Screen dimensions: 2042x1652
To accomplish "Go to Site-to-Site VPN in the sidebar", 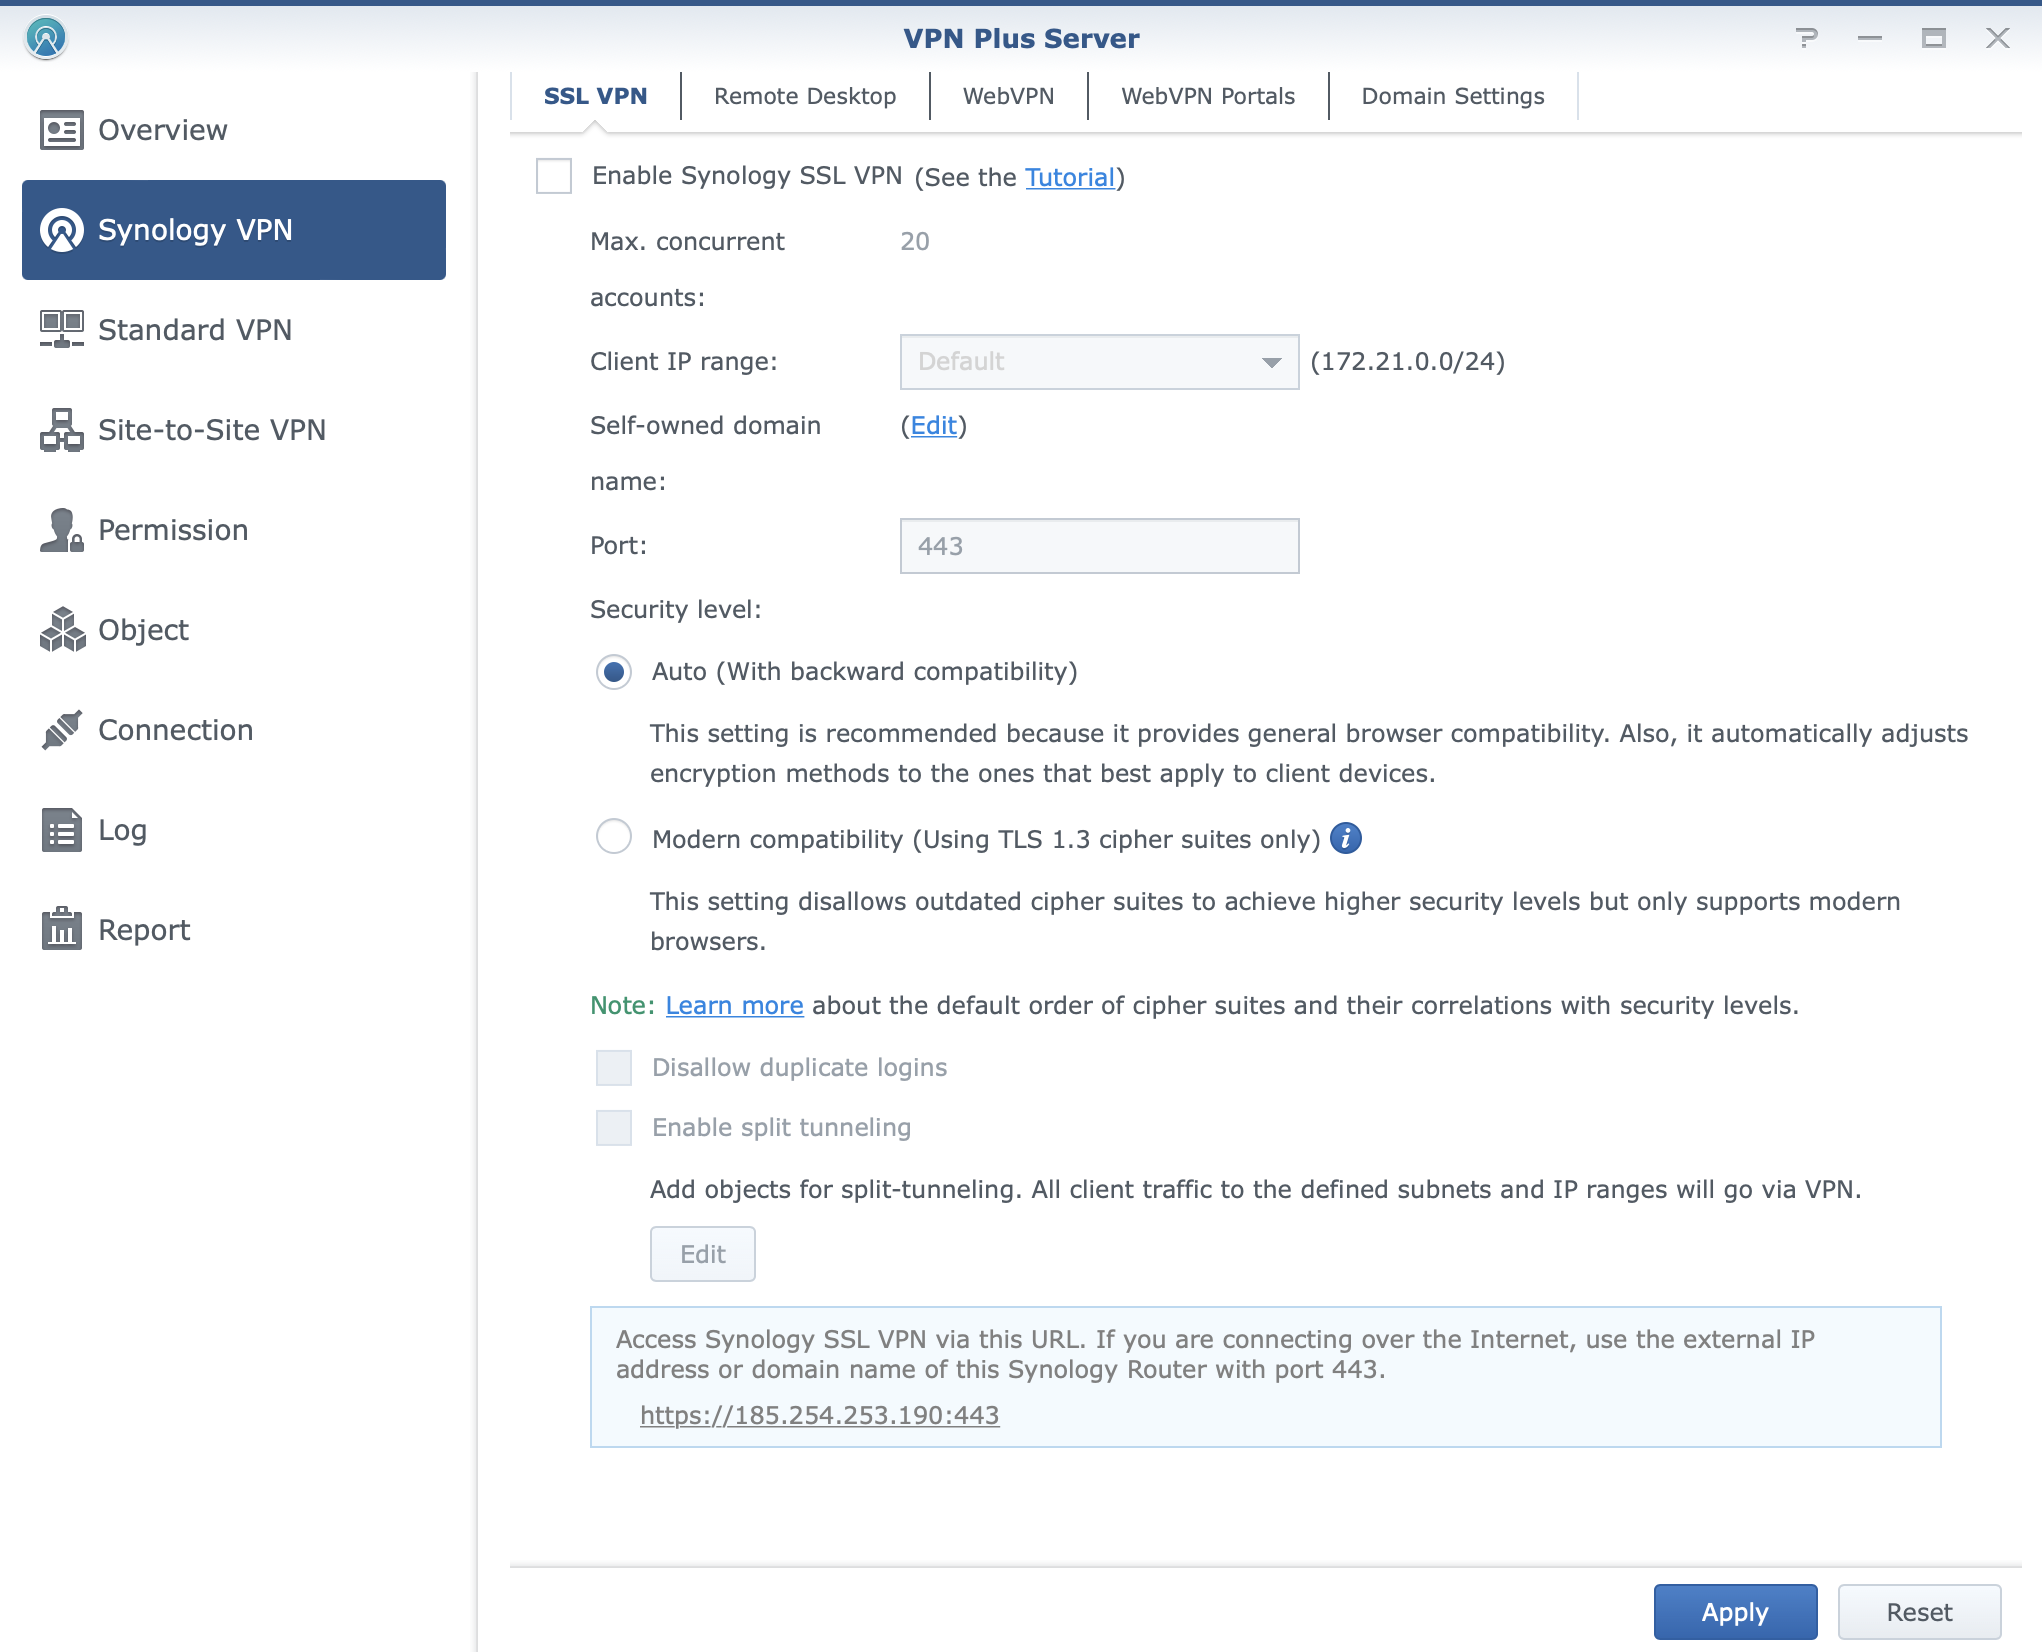I will pos(234,430).
